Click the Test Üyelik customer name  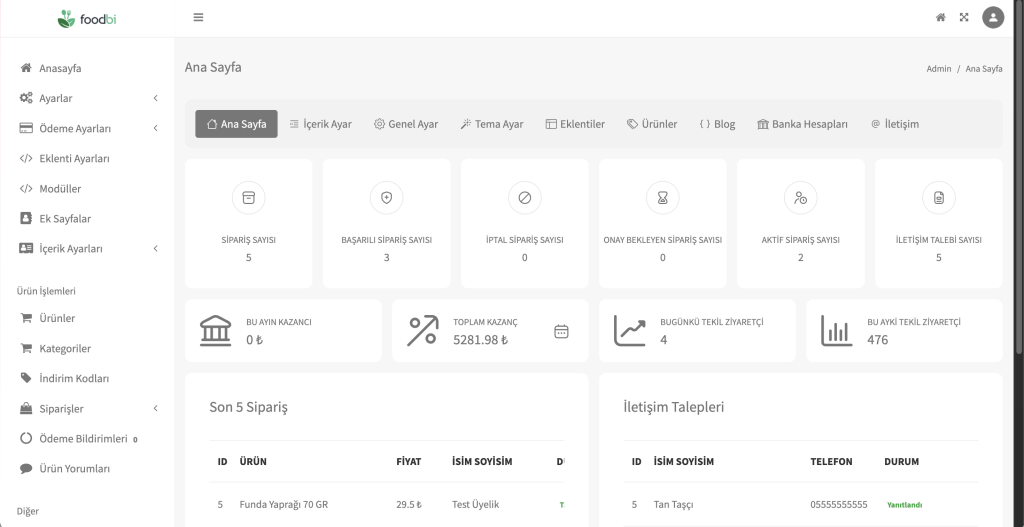tap(475, 504)
